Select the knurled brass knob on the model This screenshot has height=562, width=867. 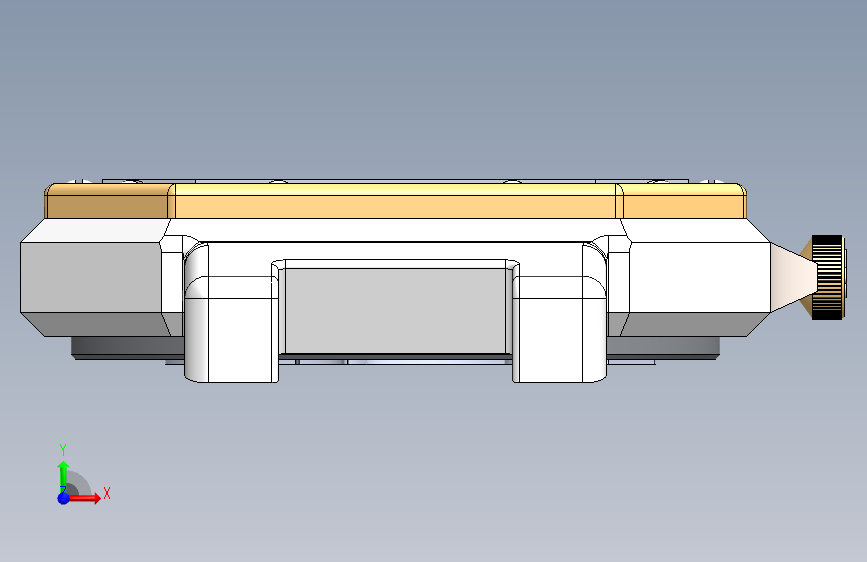(828, 277)
